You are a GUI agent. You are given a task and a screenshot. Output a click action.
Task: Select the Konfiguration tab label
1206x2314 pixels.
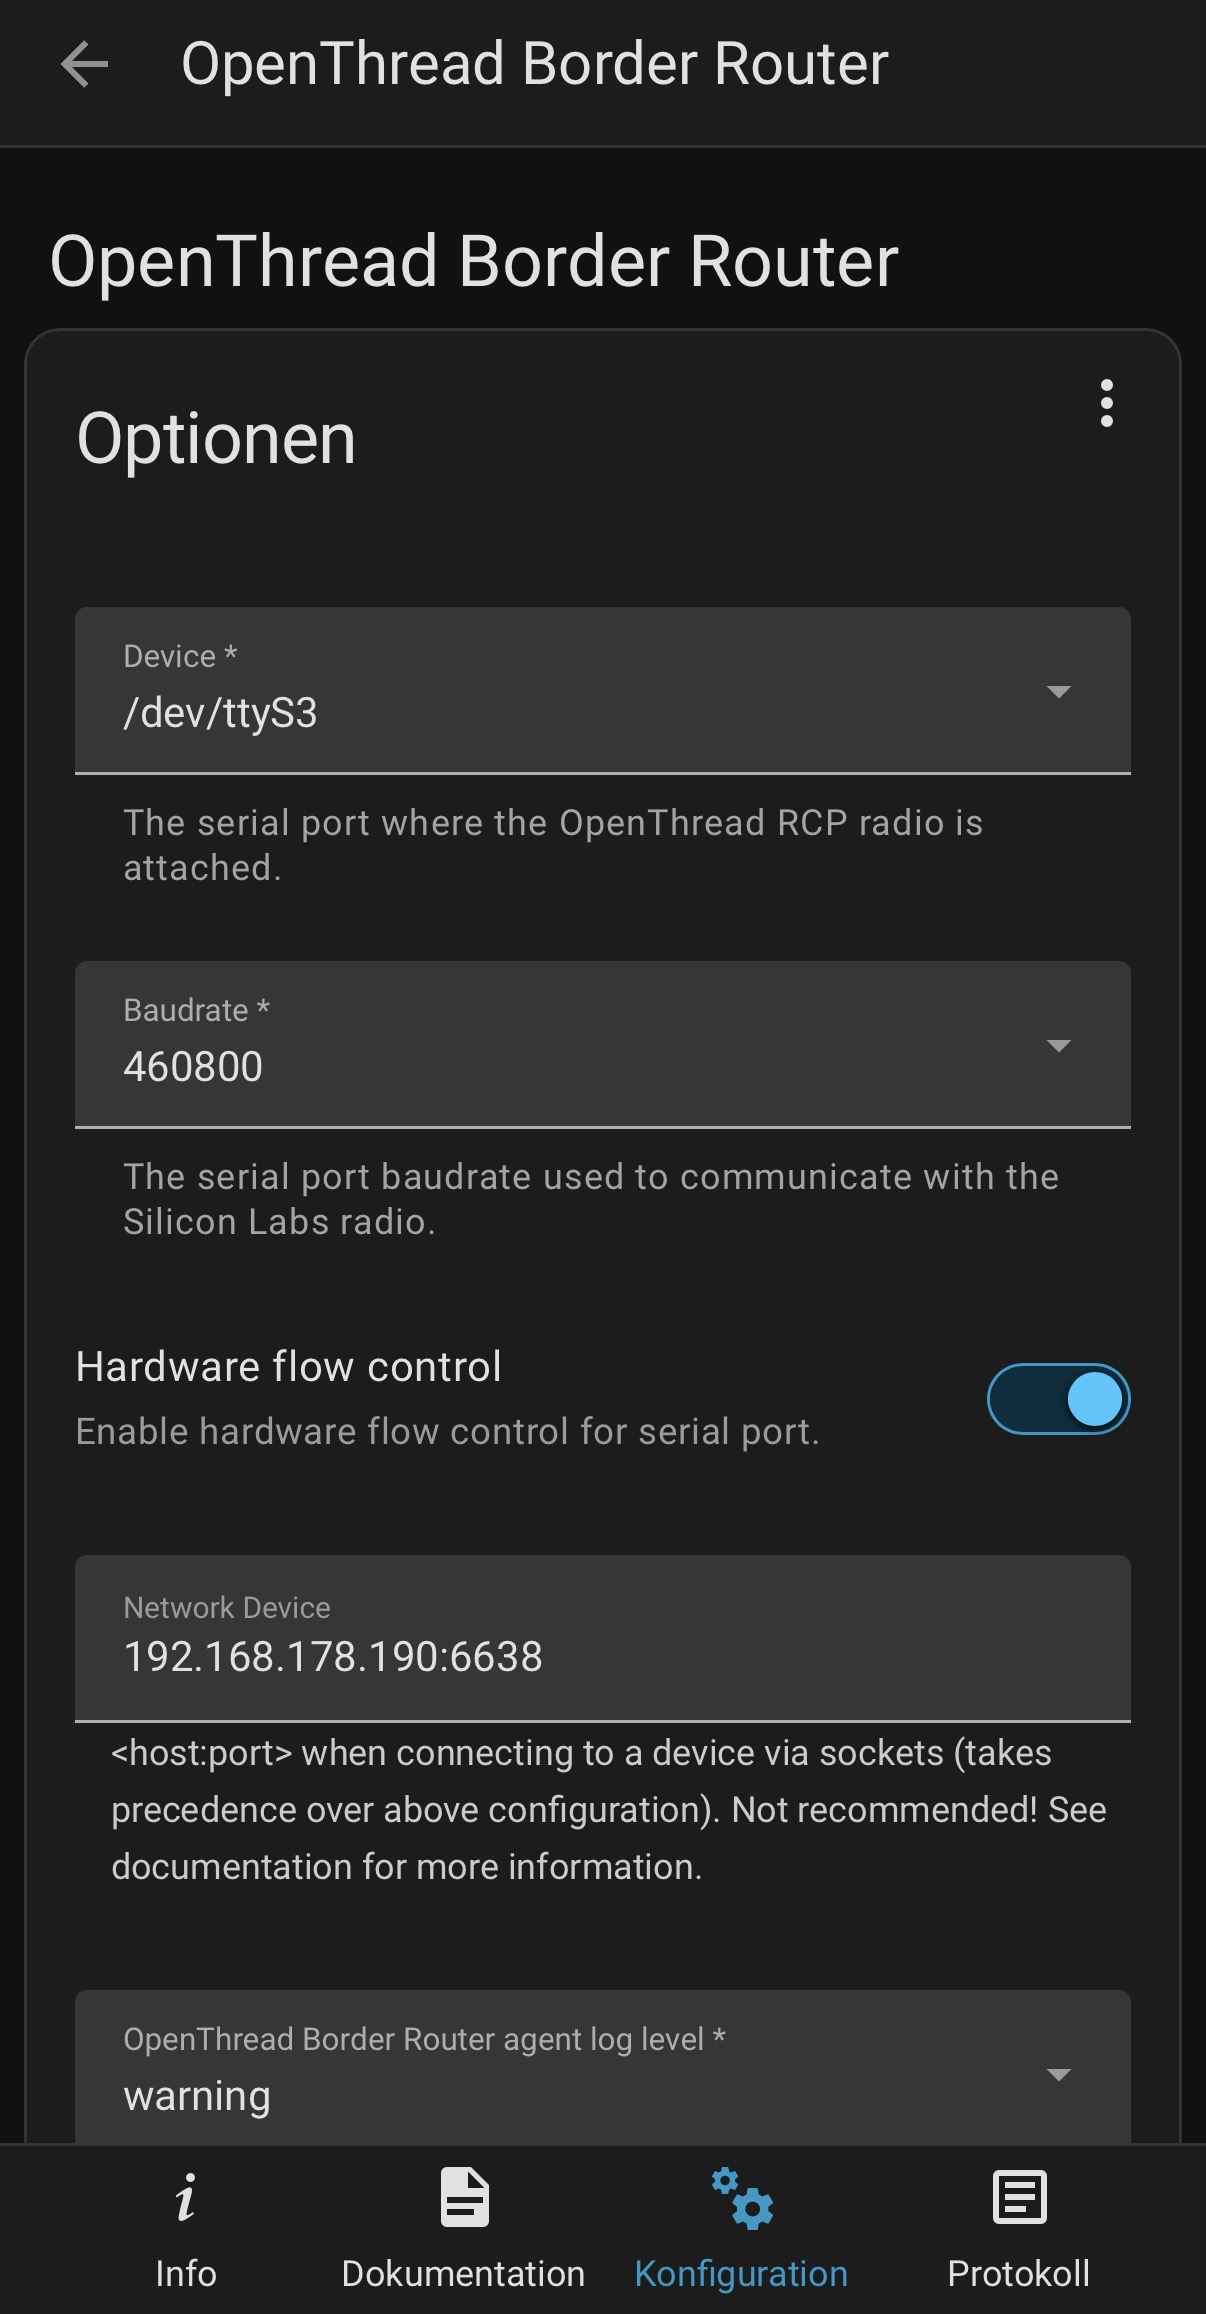[741, 2274]
